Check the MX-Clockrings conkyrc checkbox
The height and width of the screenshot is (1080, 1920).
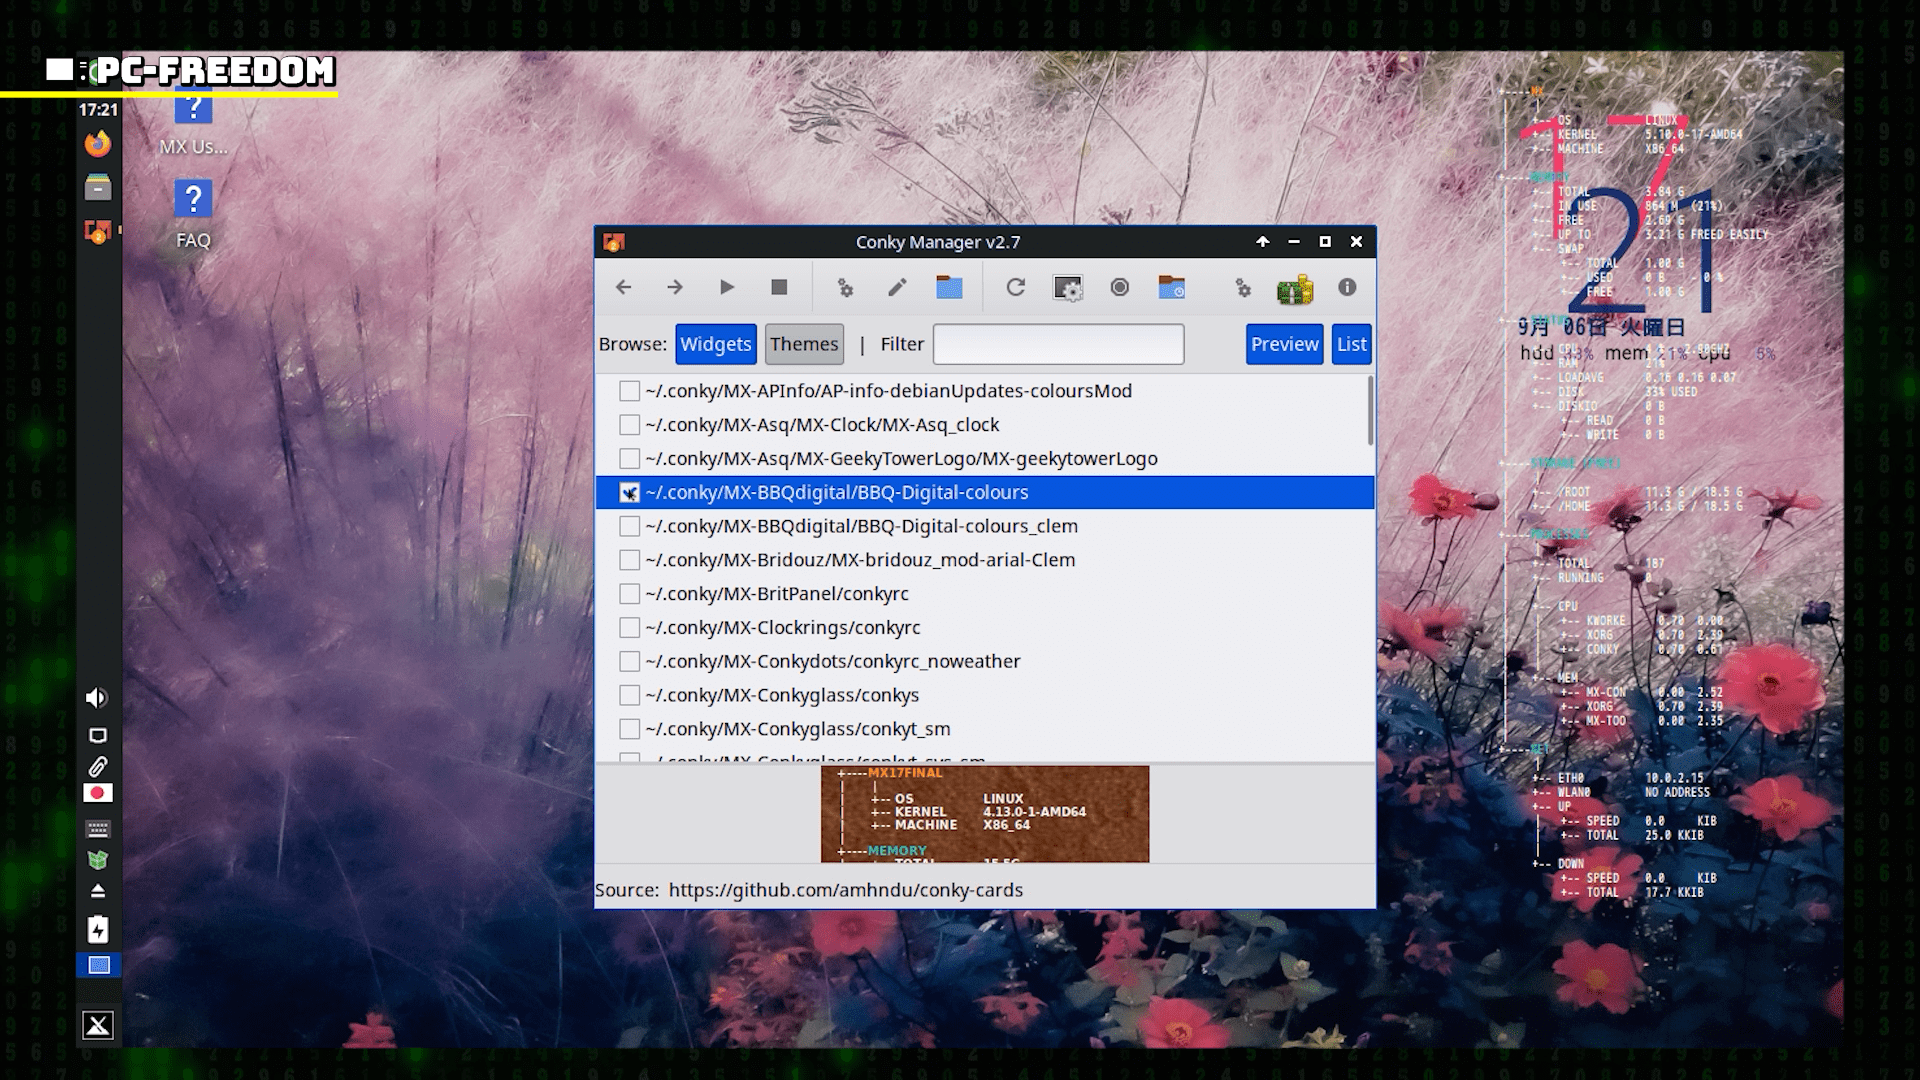click(x=629, y=628)
